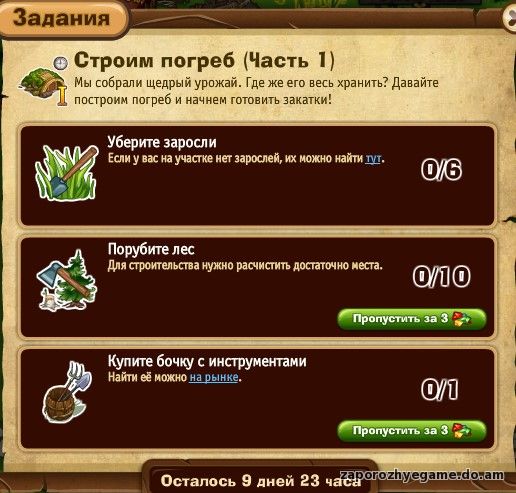The width and height of the screenshot is (516, 493).
Task: Click the grass and shovel icon
Action: click(x=67, y=173)
